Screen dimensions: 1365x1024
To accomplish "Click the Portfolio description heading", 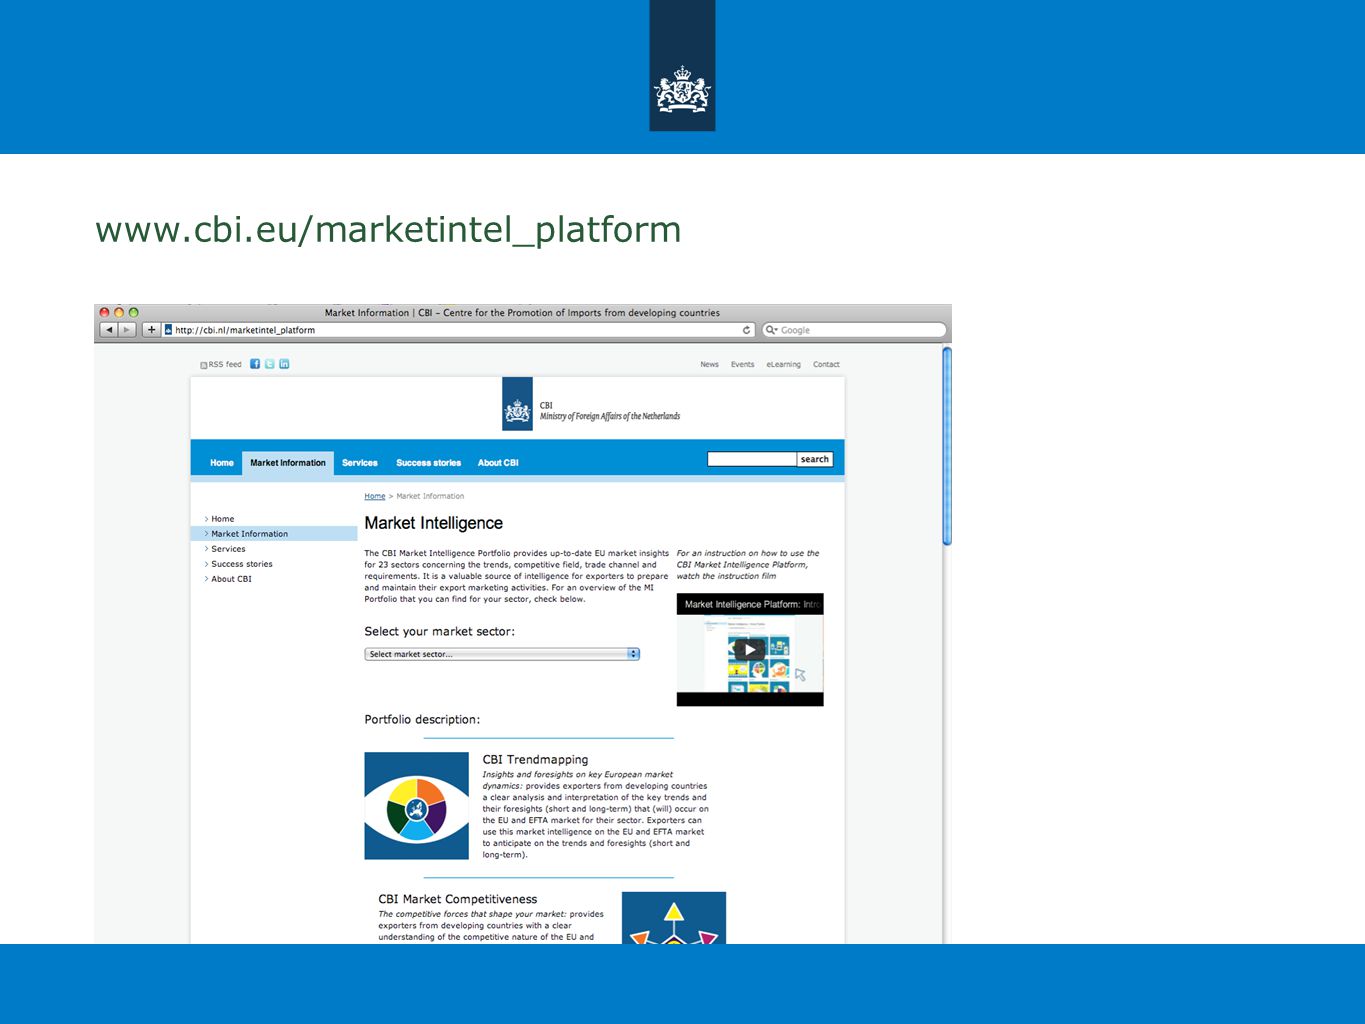I will tap(422, 720).
